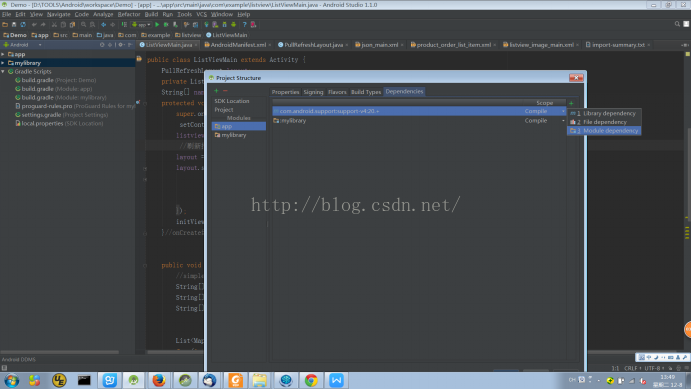This screenshot has width=692, height=389.
Task: Choose File dependency from popup menu
Action: point(604,122)
